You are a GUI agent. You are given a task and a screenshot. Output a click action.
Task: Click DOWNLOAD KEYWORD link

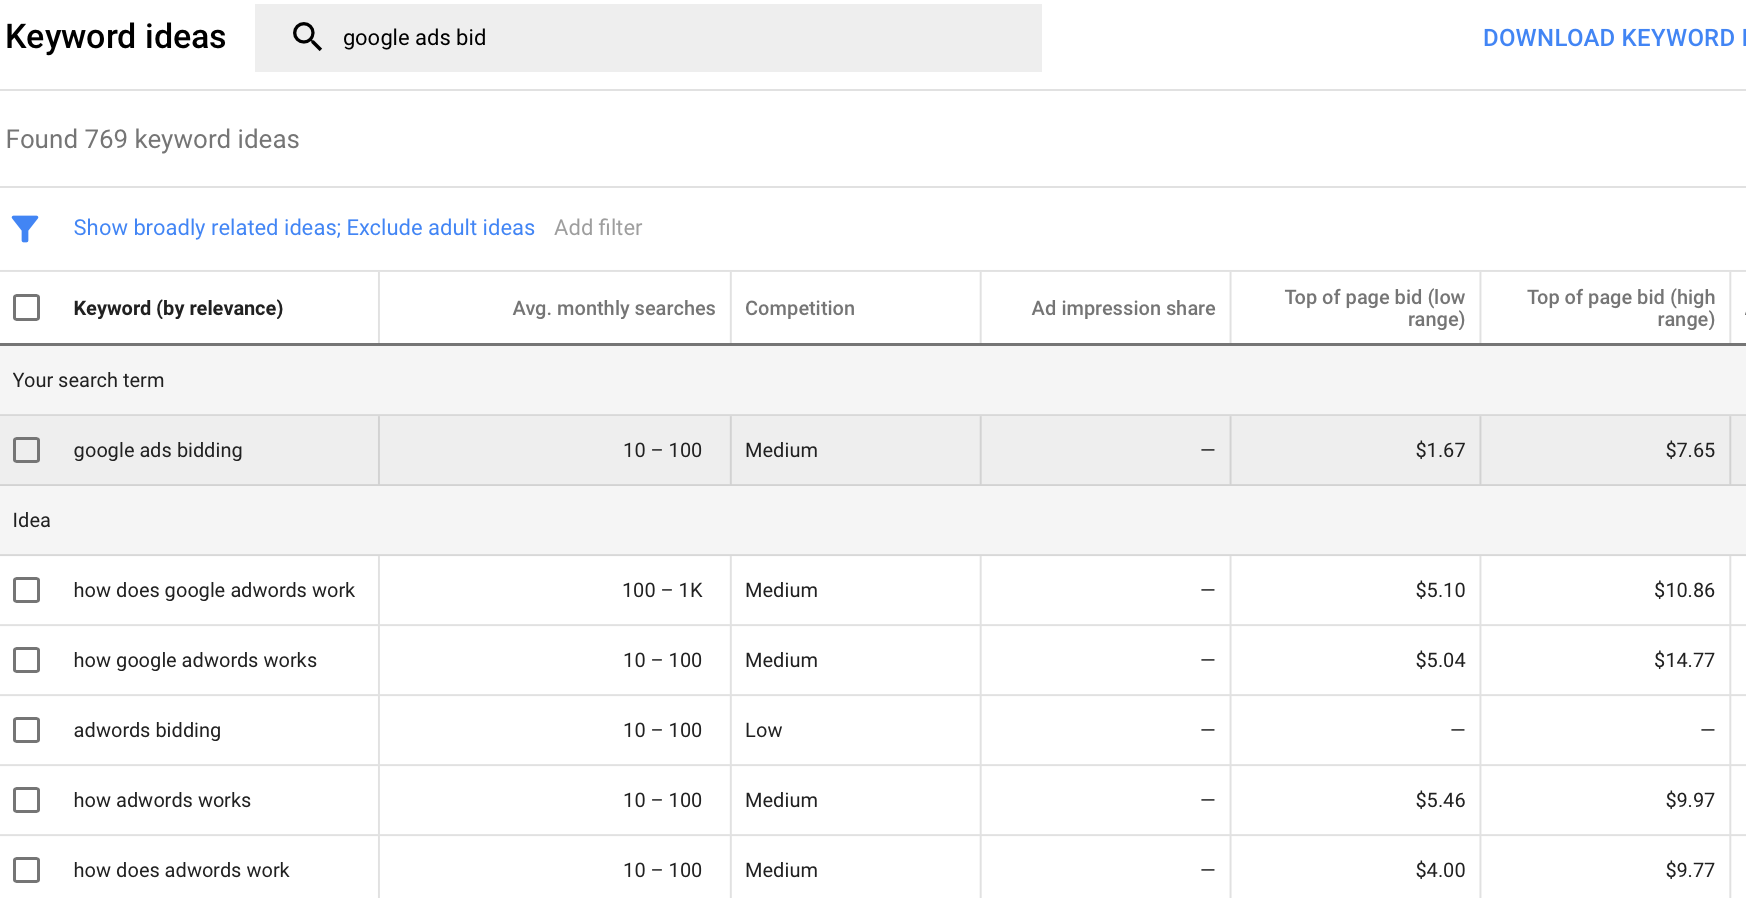coord(1613,38)
